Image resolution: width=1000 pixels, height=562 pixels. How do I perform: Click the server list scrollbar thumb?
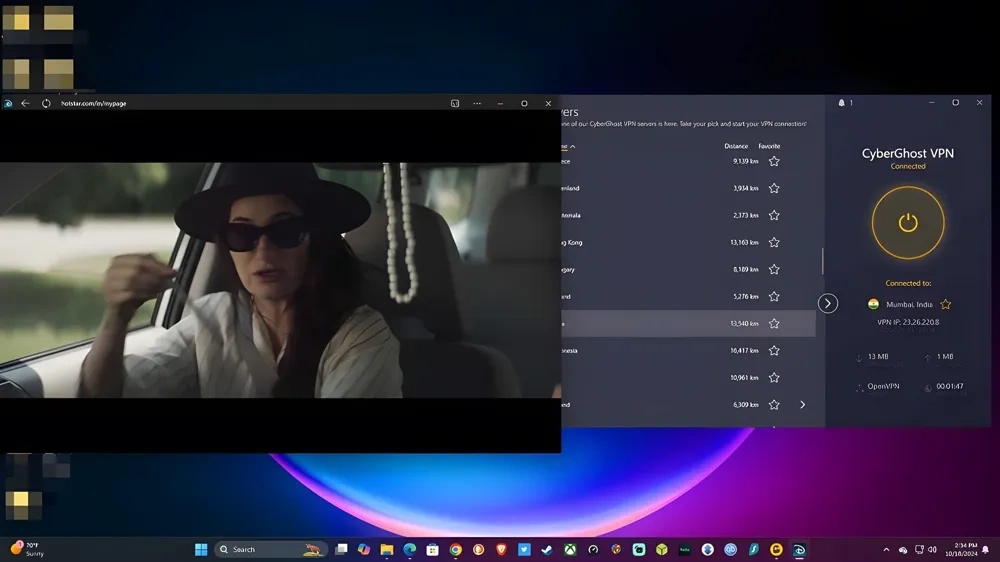point(822,261)
